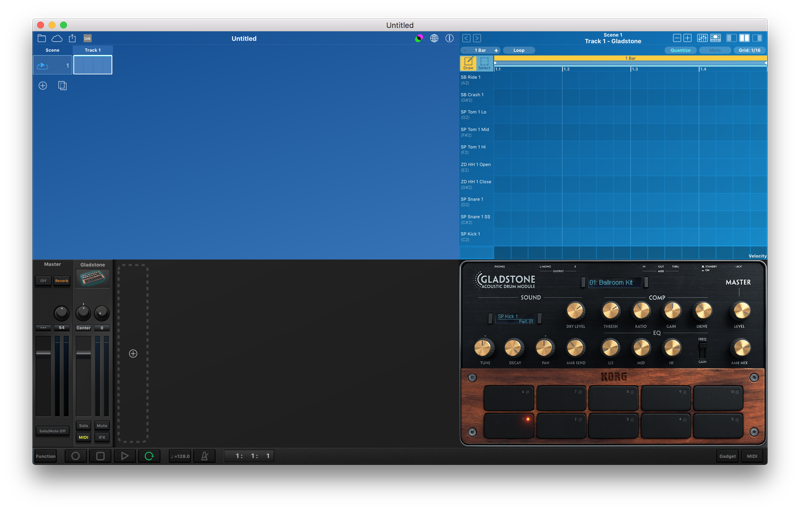This screenshot has width=800, height=511.
Task: Click the Gladstone gadget thumbnail
Action: coord(92,278)
